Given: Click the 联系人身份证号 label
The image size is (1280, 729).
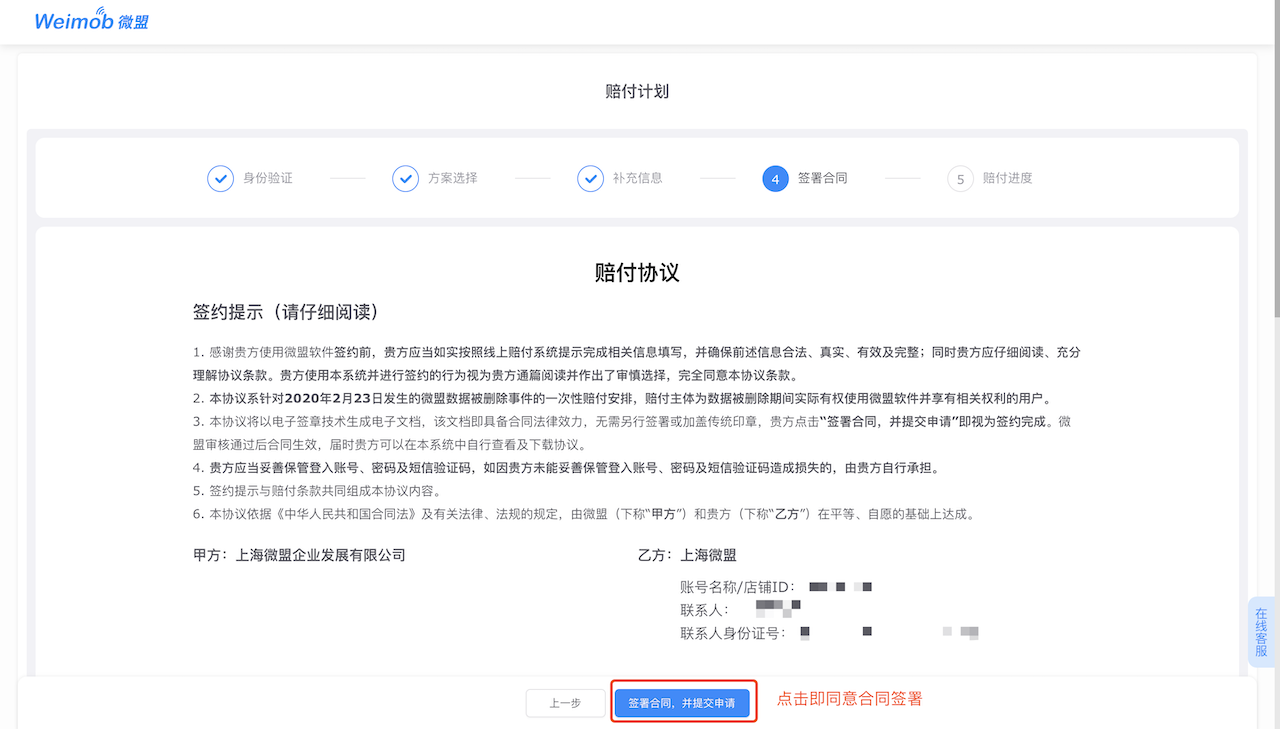Looking at the screenshot, I should tap(733, 633).
